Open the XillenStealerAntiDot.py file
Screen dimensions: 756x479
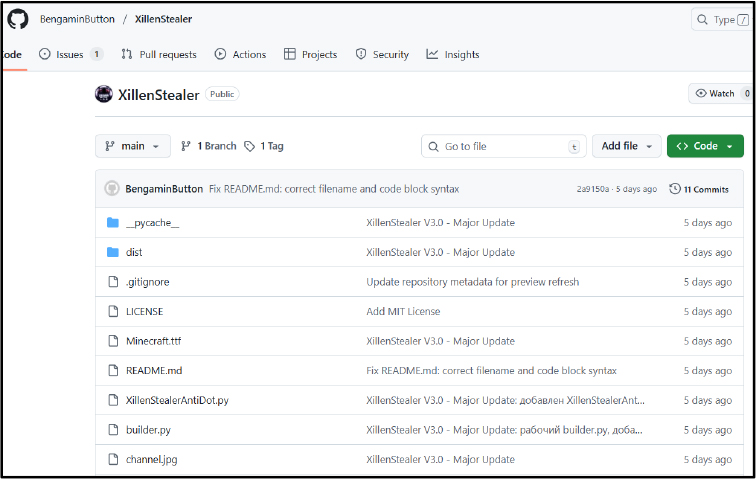pos(177,400)
